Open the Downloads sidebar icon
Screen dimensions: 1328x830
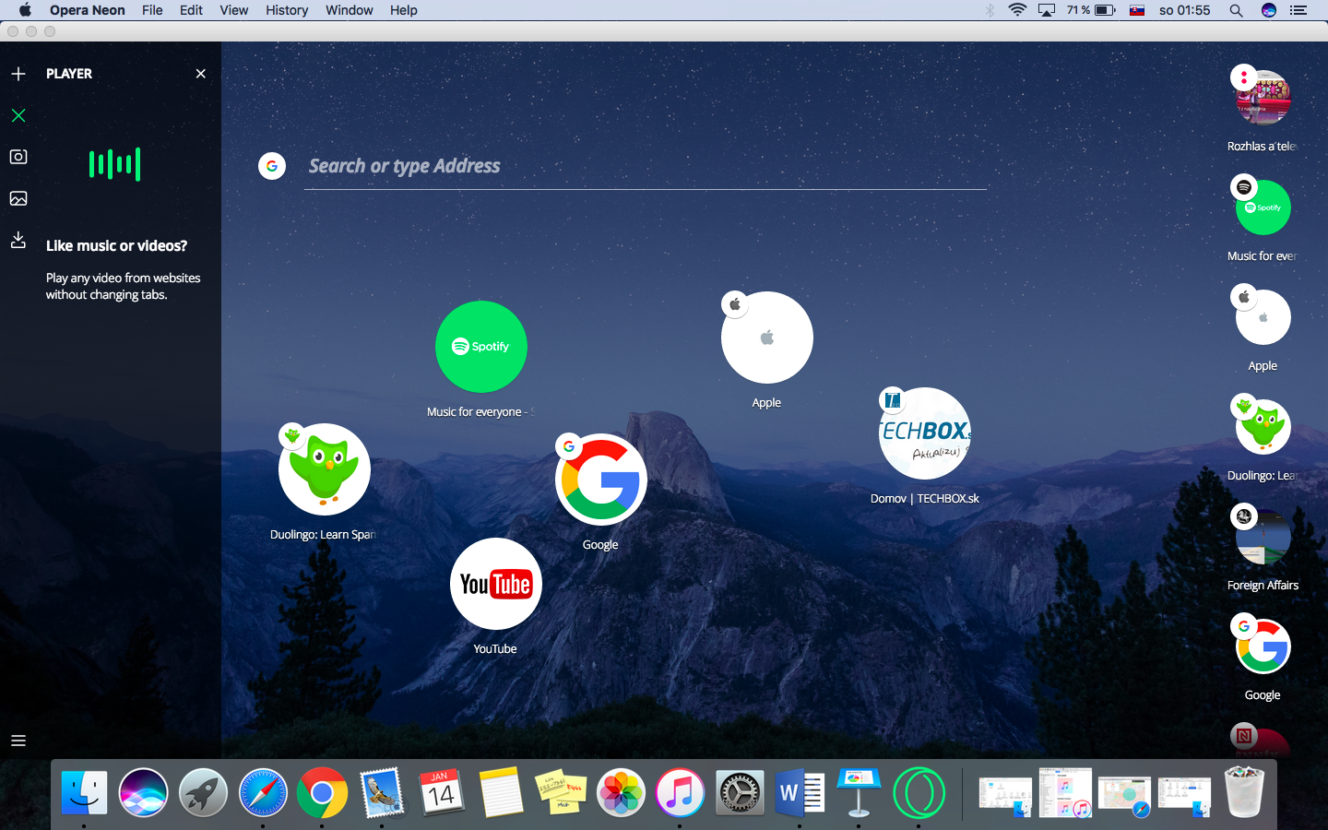(18, 240)
